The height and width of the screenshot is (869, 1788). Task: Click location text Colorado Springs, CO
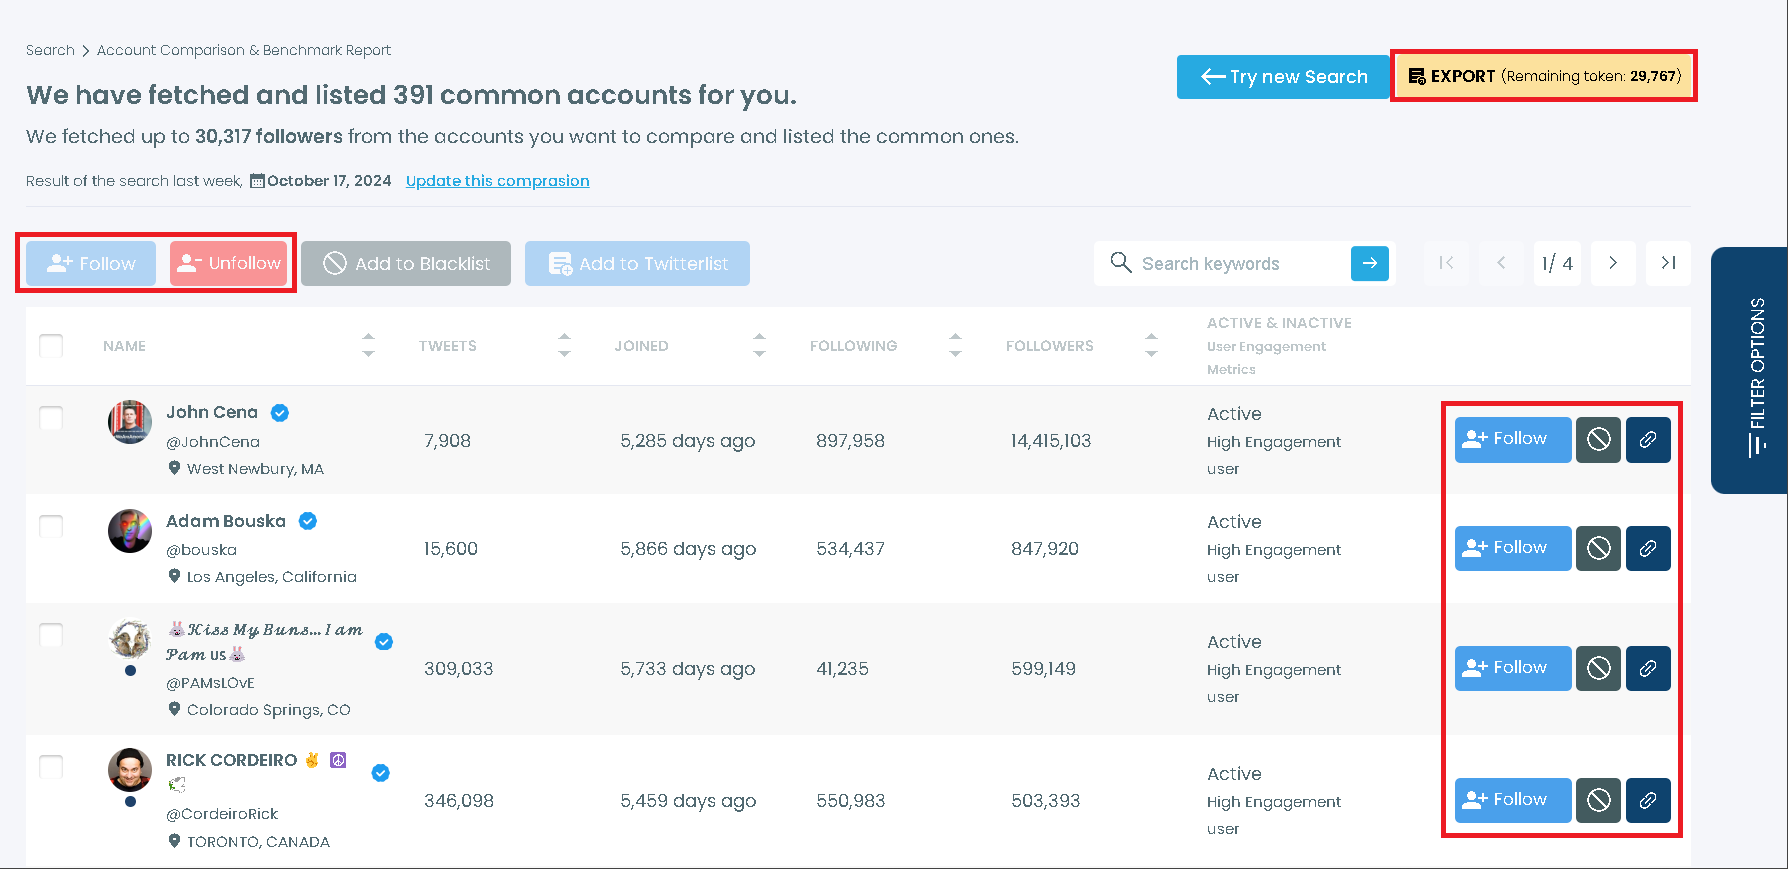pyautogui.click(x=269, y=710)
